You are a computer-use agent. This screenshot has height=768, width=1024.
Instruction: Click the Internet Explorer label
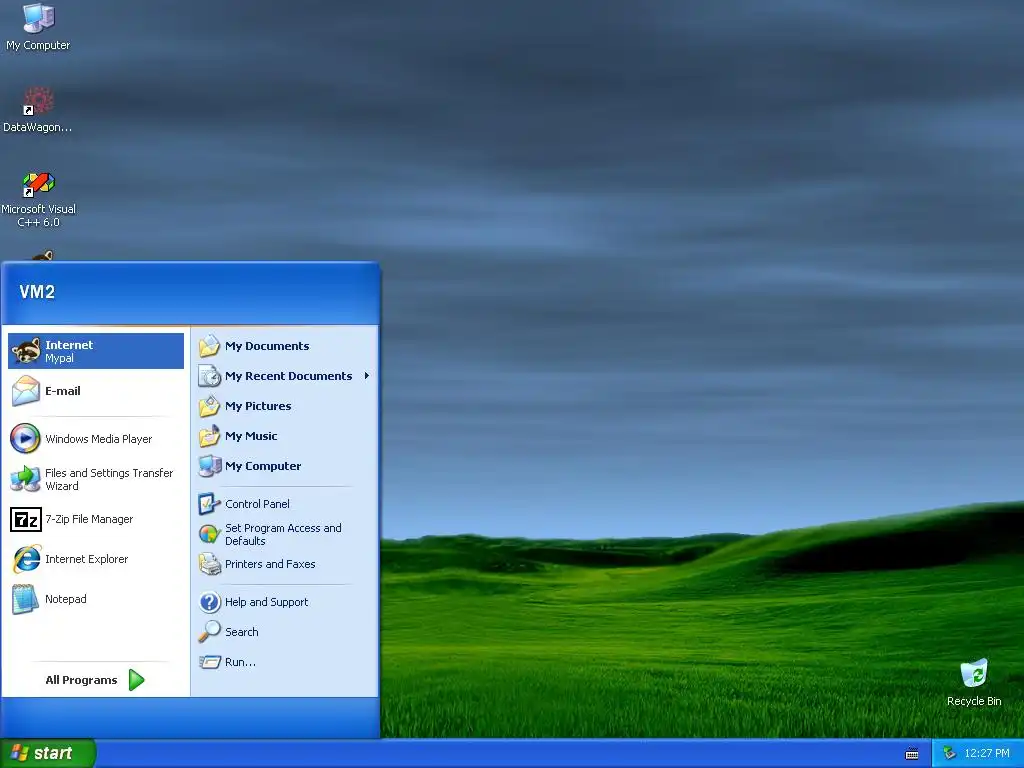click(x=86, y=559)
